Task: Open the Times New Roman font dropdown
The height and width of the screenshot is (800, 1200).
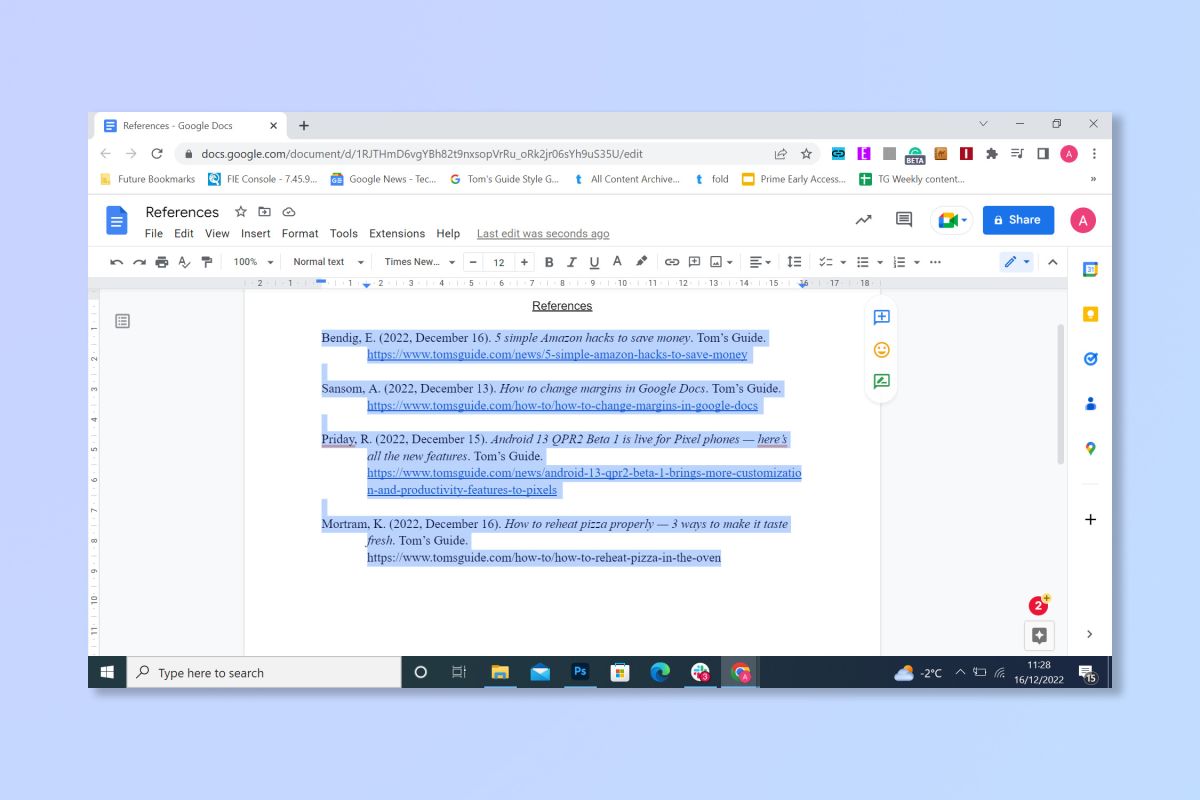Action: (x=420, y=262)
